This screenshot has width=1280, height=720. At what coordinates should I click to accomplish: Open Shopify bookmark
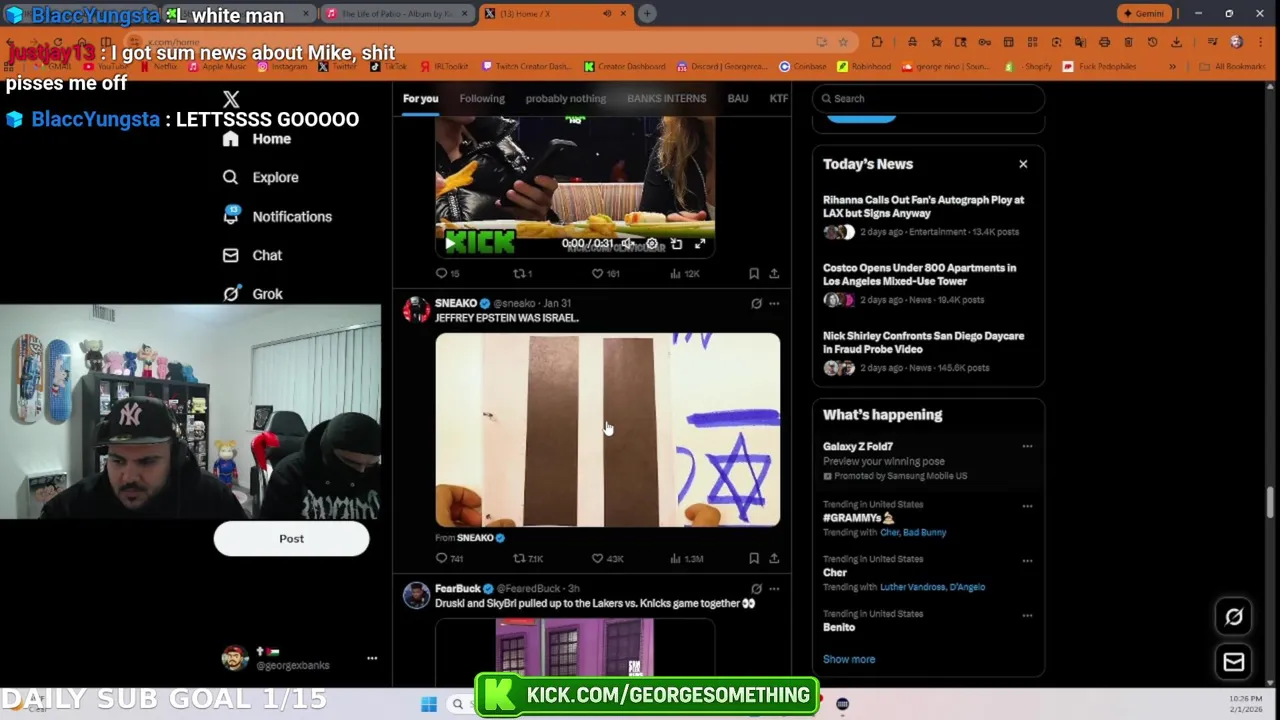click(x=1031, y=67)
